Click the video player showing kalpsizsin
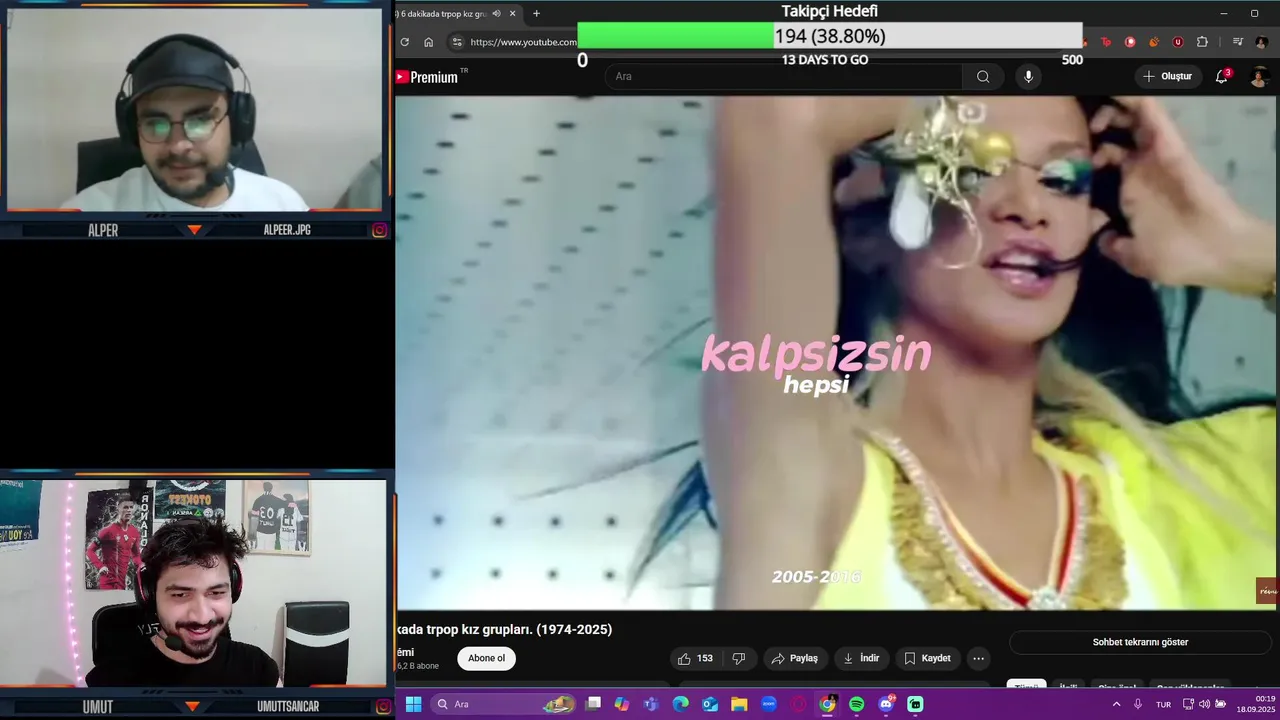The image size is (1280, 720). click(837, 353)
